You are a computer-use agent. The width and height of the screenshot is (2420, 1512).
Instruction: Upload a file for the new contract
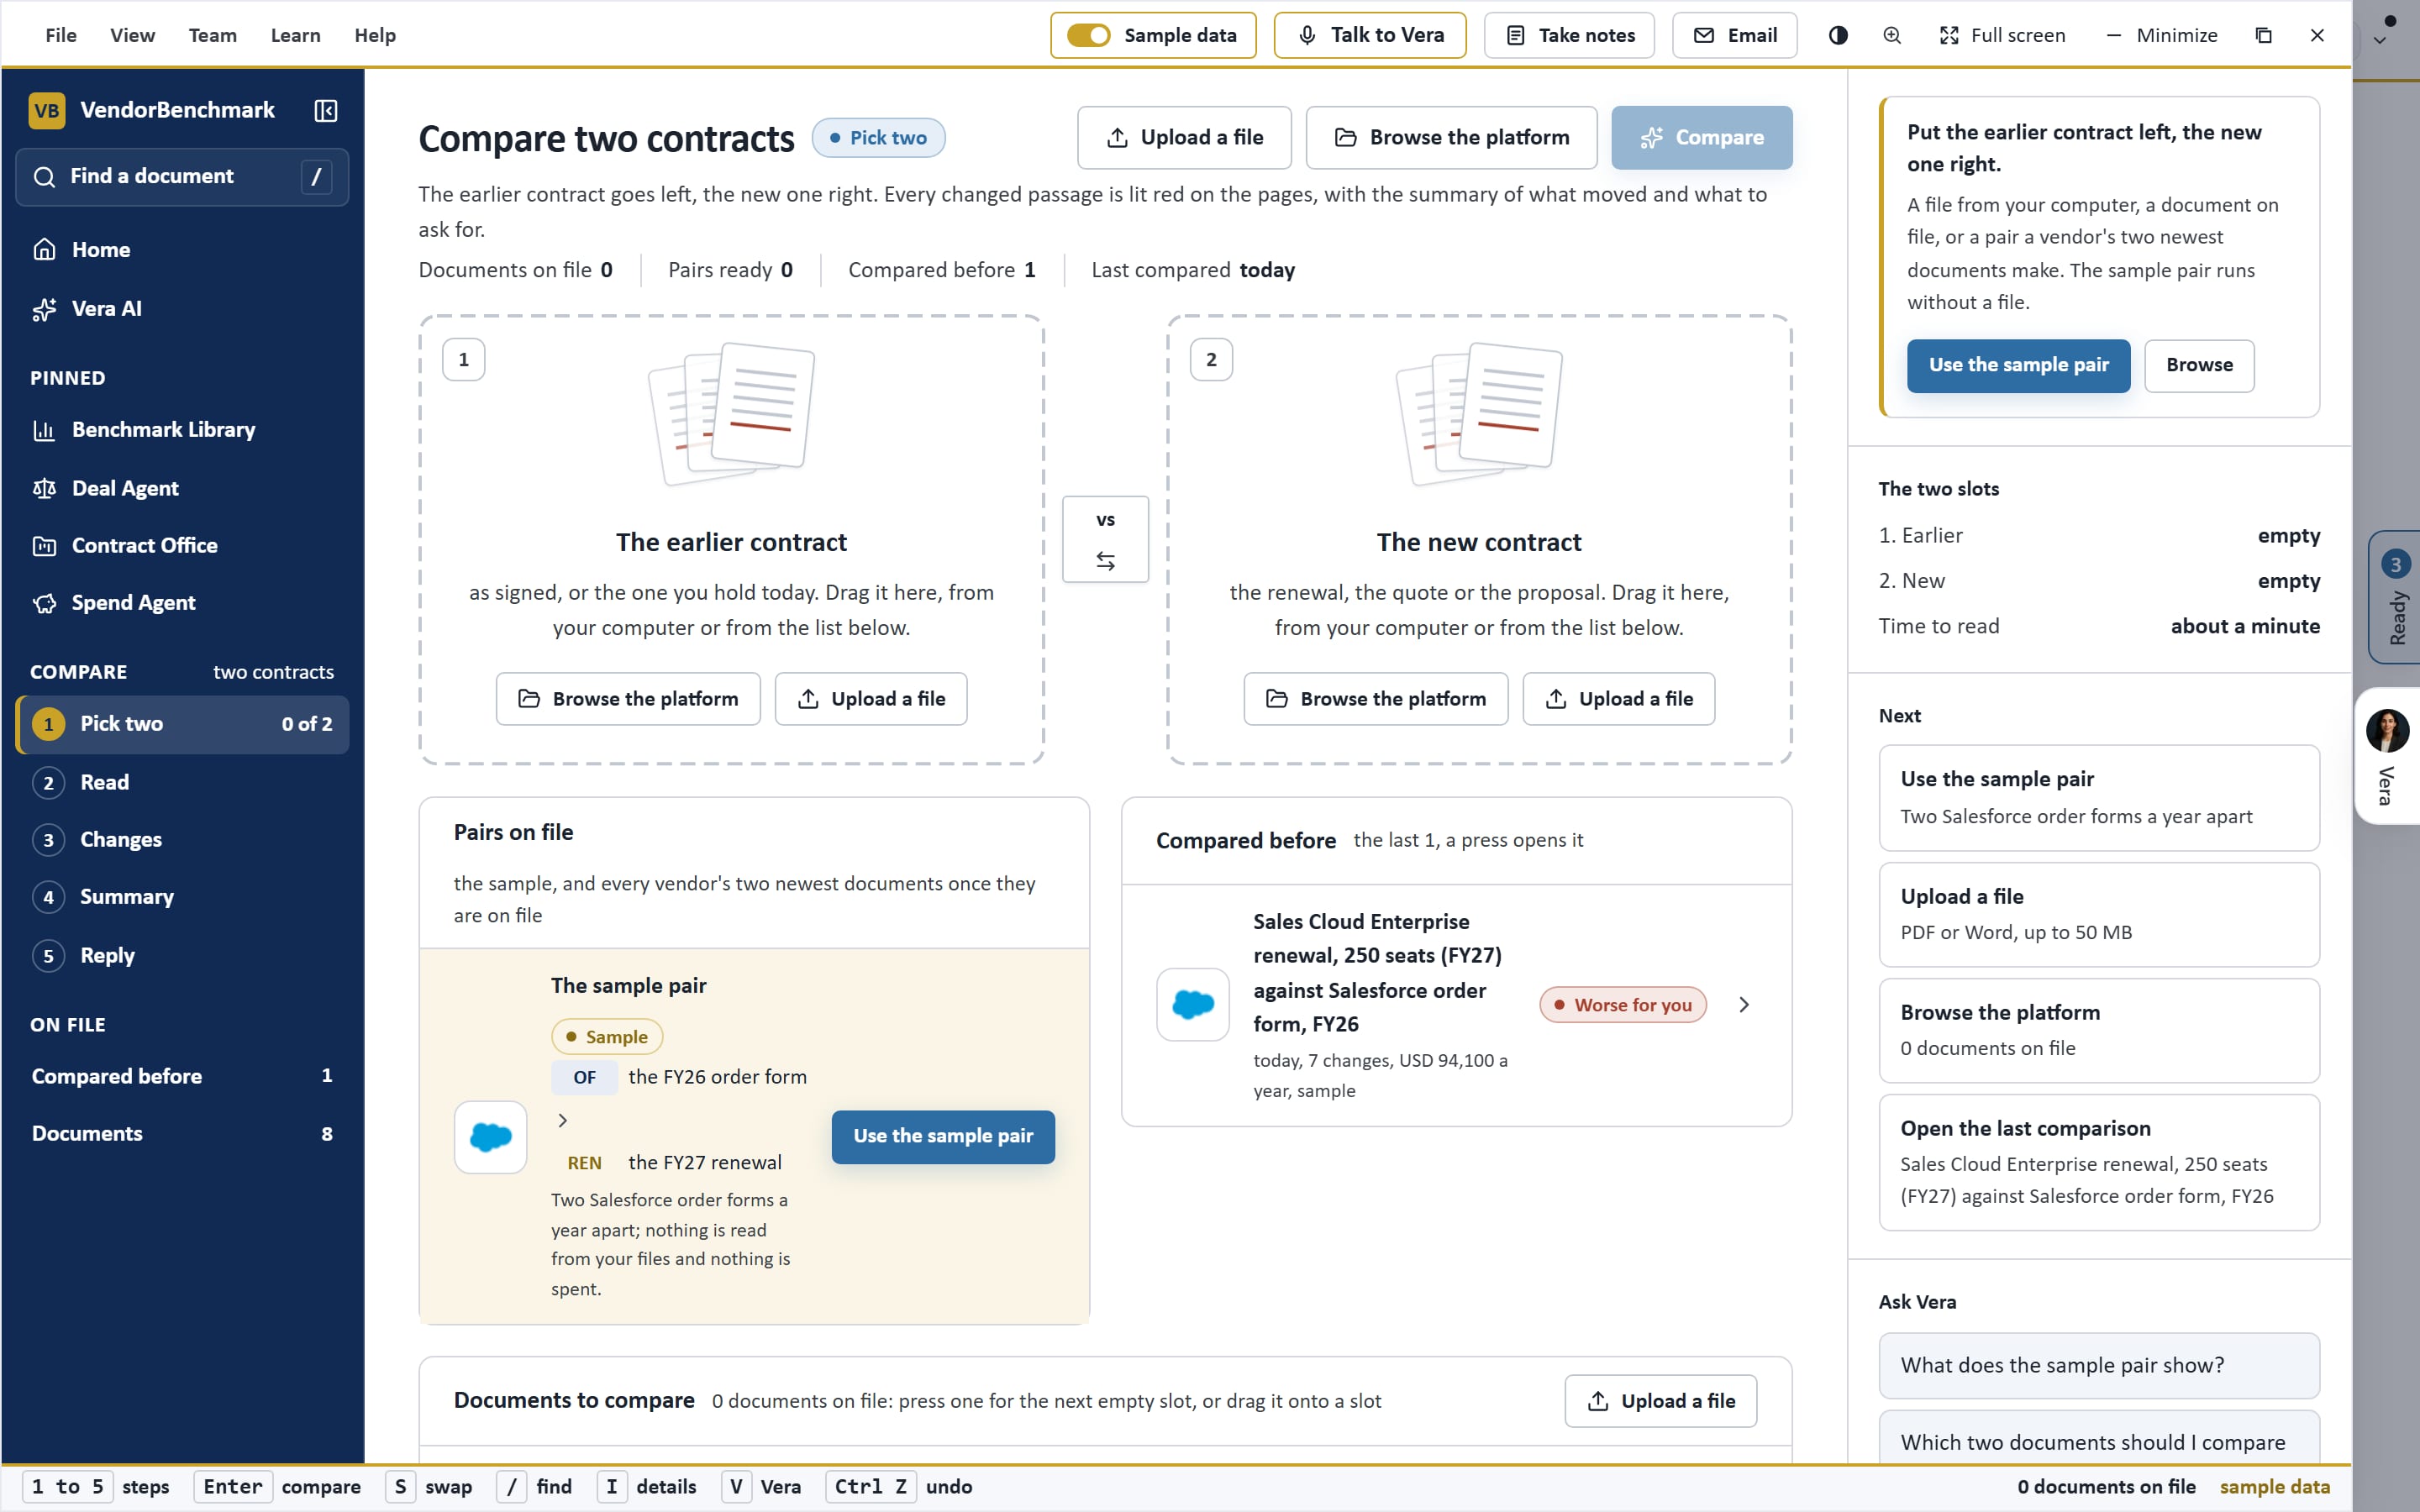coord(1618,698)
